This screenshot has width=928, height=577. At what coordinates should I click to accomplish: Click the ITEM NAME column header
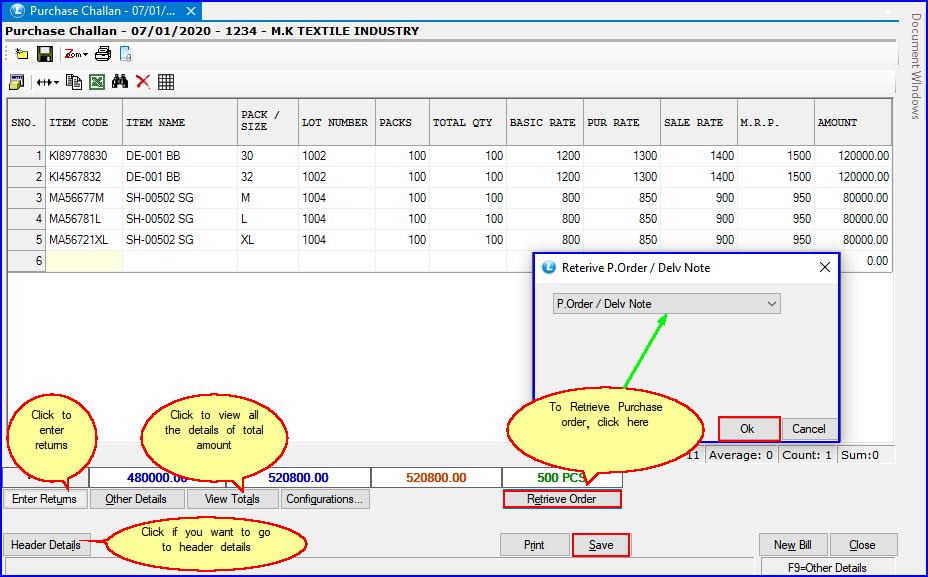pyautogui.click(x=179, y=123)
